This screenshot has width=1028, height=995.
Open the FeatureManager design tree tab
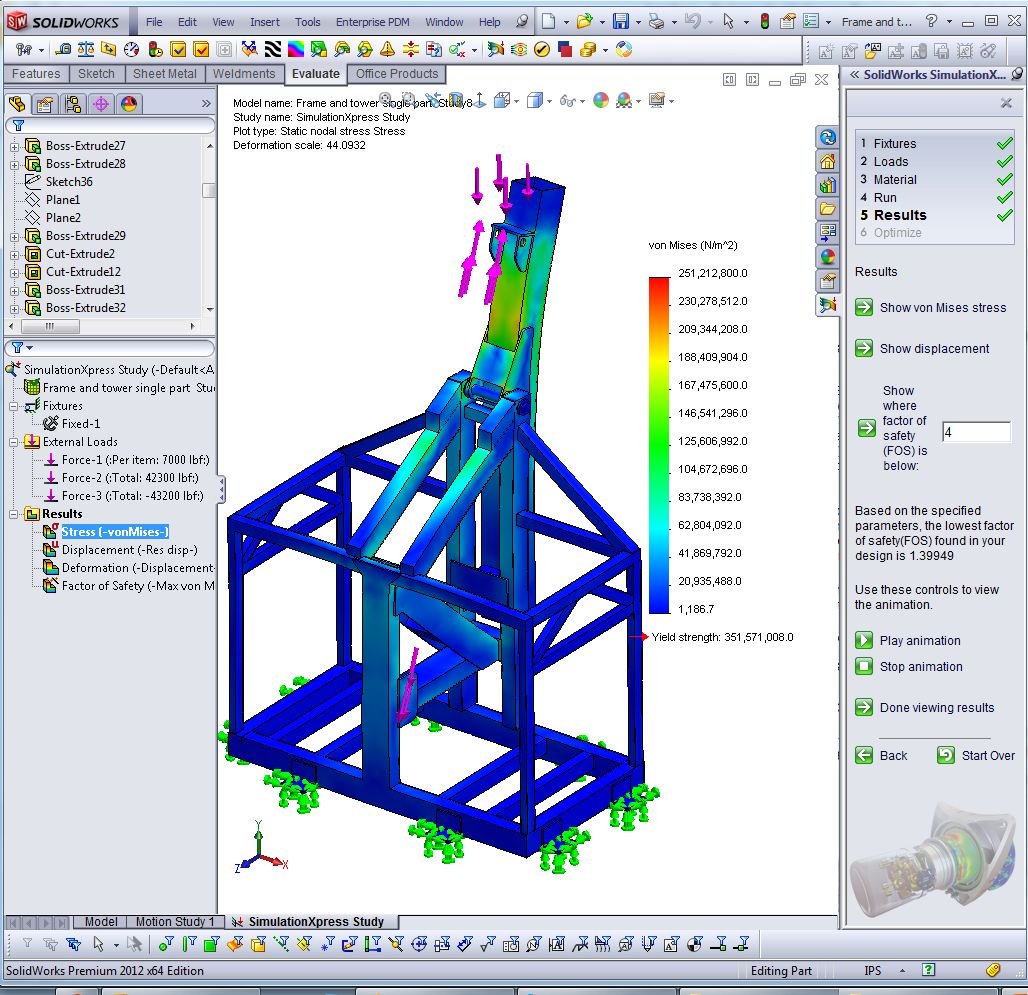click(18, 104)
